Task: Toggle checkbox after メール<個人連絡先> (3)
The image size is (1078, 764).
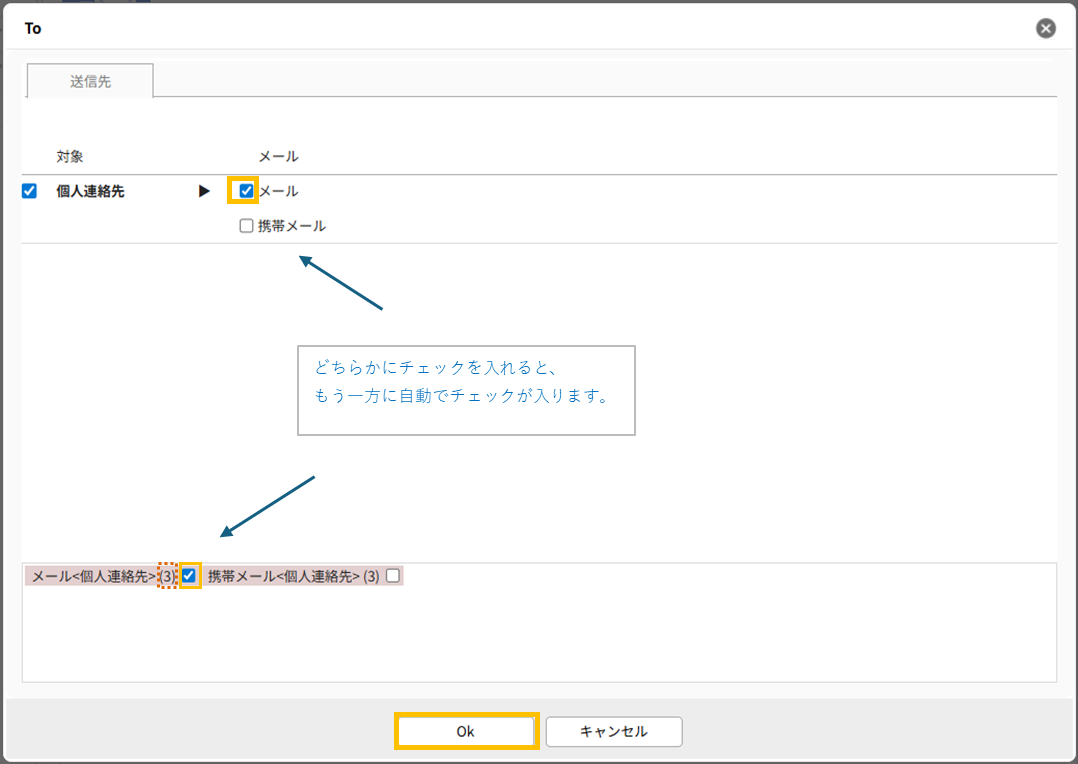Action: pyautogui.click(x=189, y=576)
